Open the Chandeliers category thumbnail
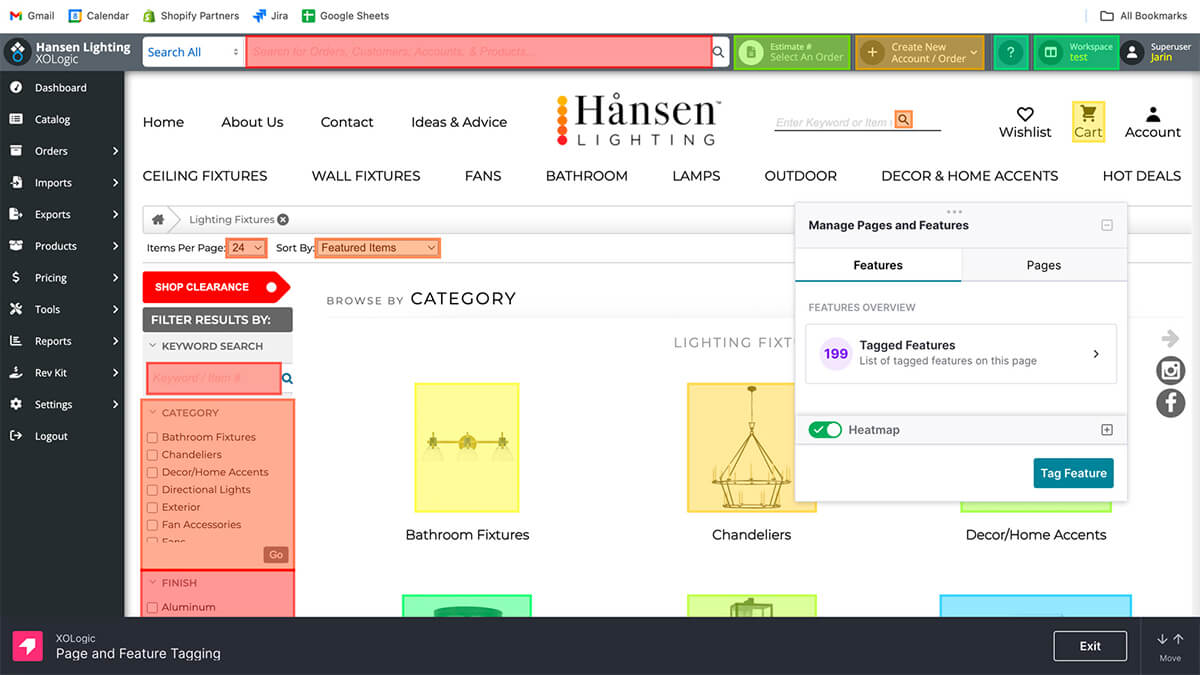This screenshot has height=675, width=1200. (x=751, y=447)
